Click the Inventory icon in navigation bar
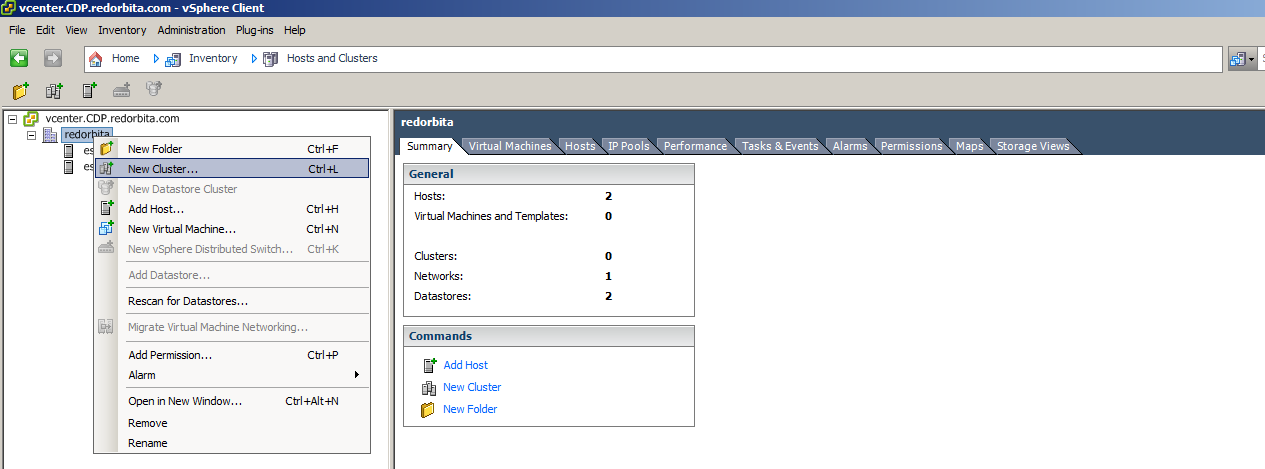The image size is (1265, 469). [x=173, y=59]
